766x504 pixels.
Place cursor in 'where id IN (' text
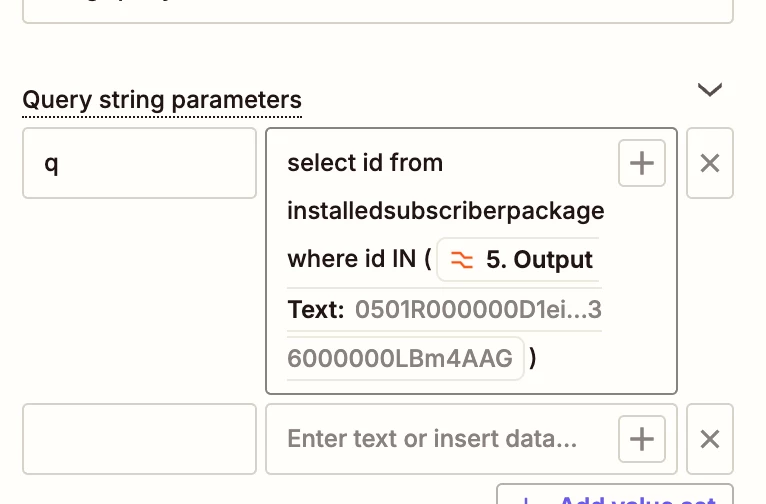tap(359, 259)
